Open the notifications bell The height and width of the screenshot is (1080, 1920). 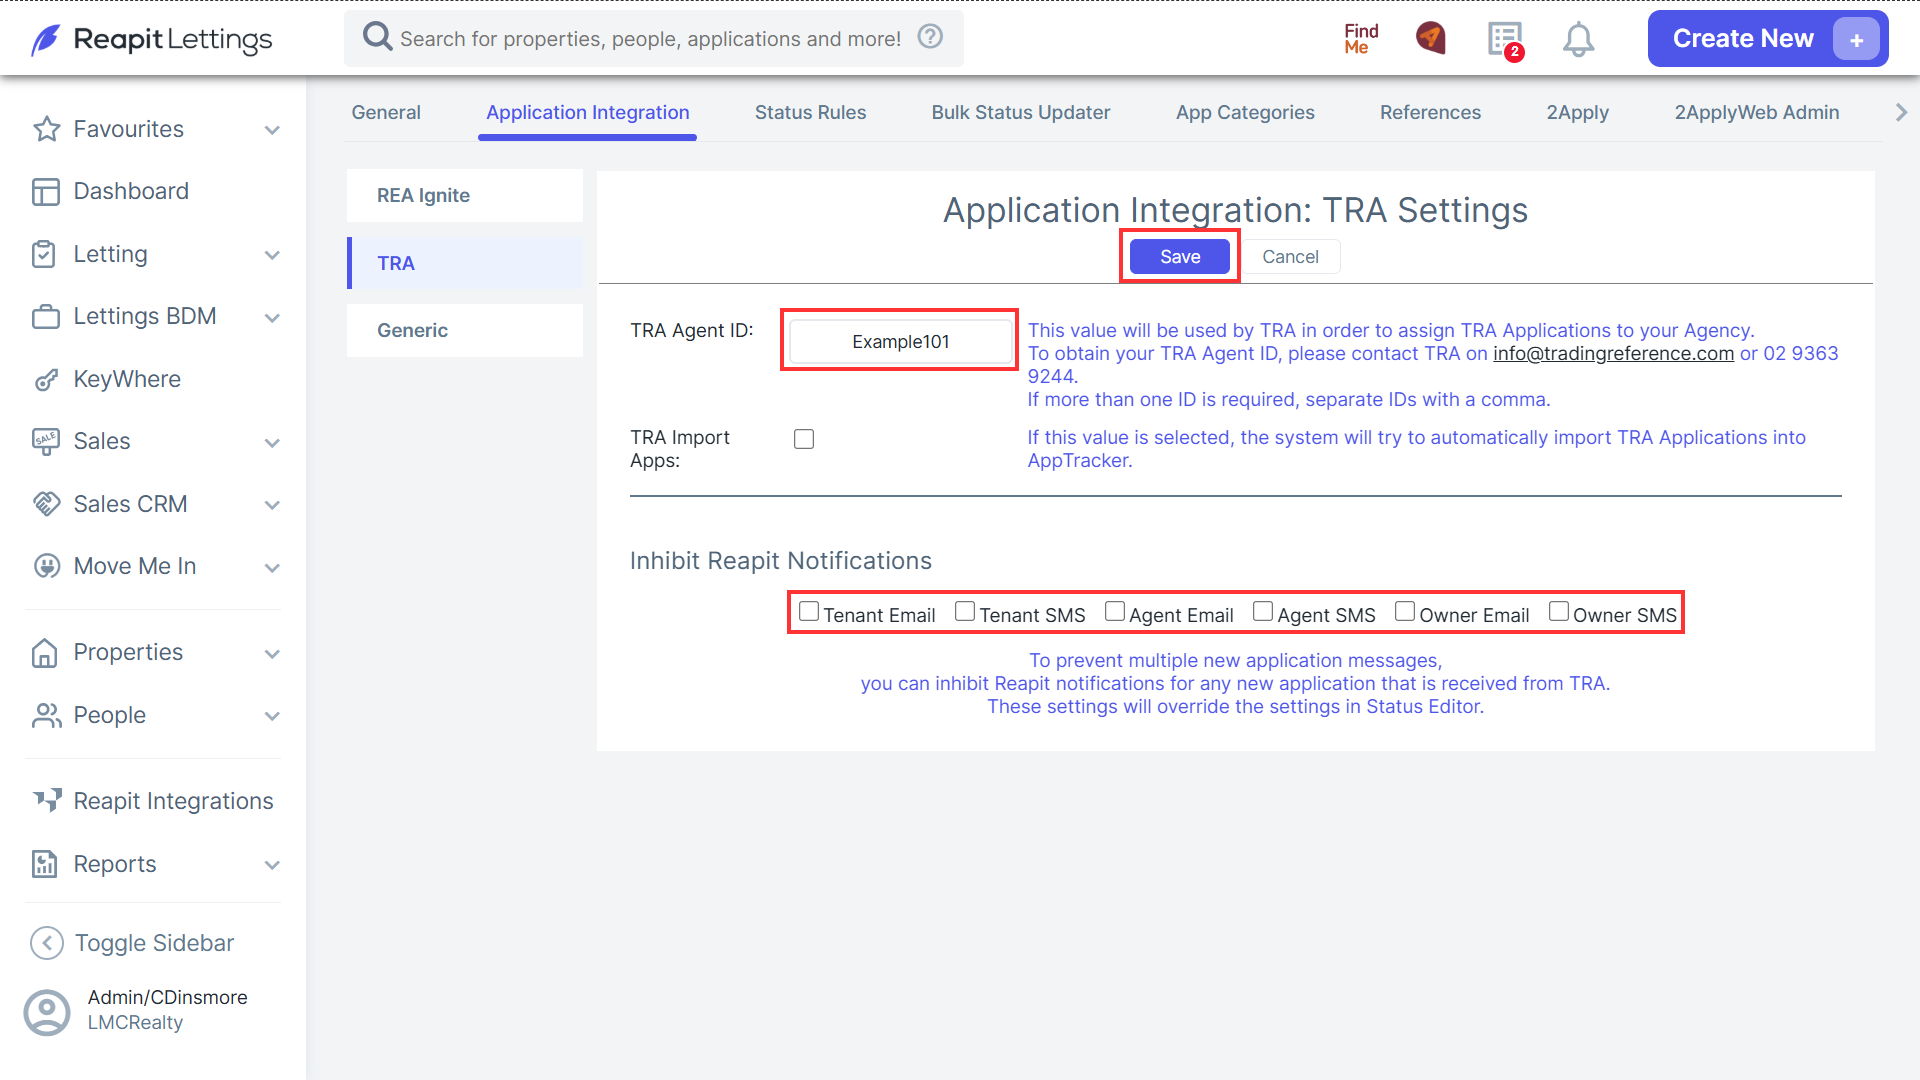click(1578, 40)
